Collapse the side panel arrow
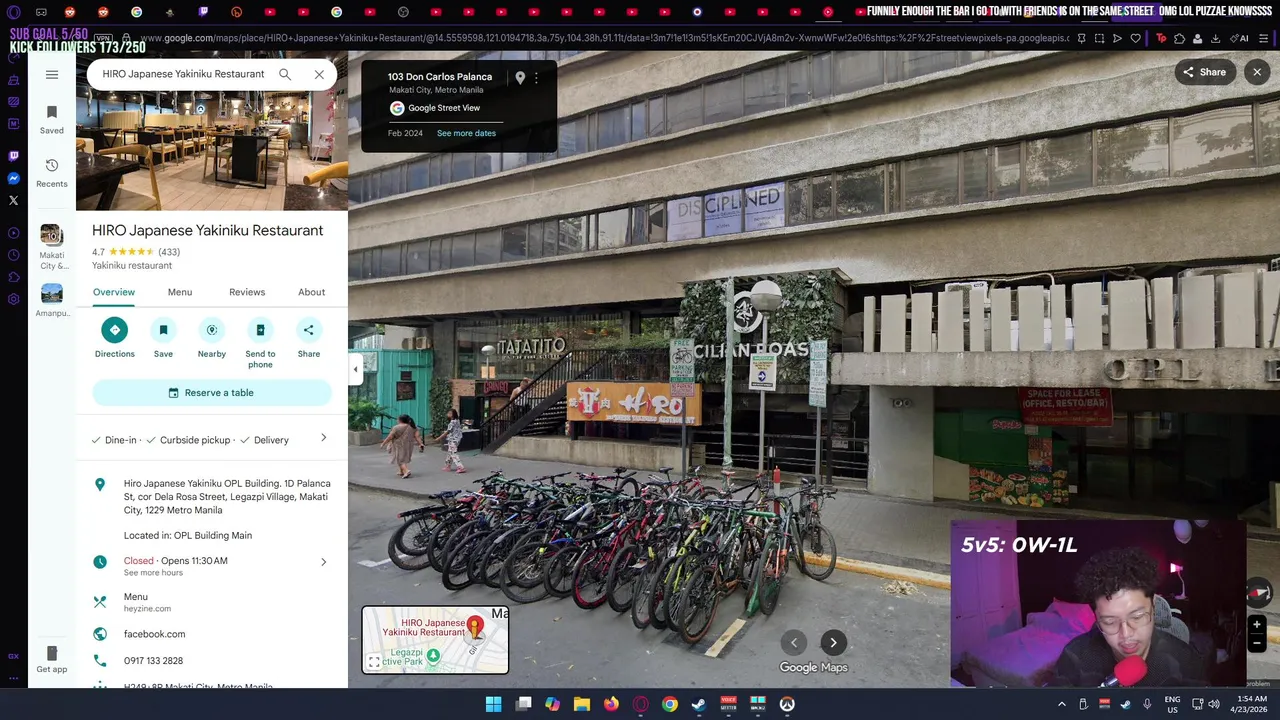The height and width of the screenshot is (720, 1280). coord(355,369)
